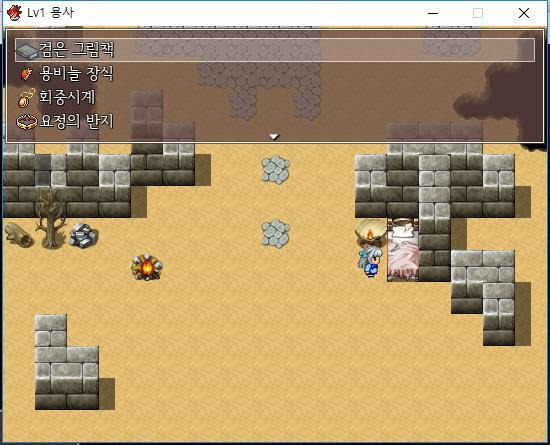Click the pocket watch icon beside 회중시계
This screenshot has width=550, height=445.
[27, 98]
